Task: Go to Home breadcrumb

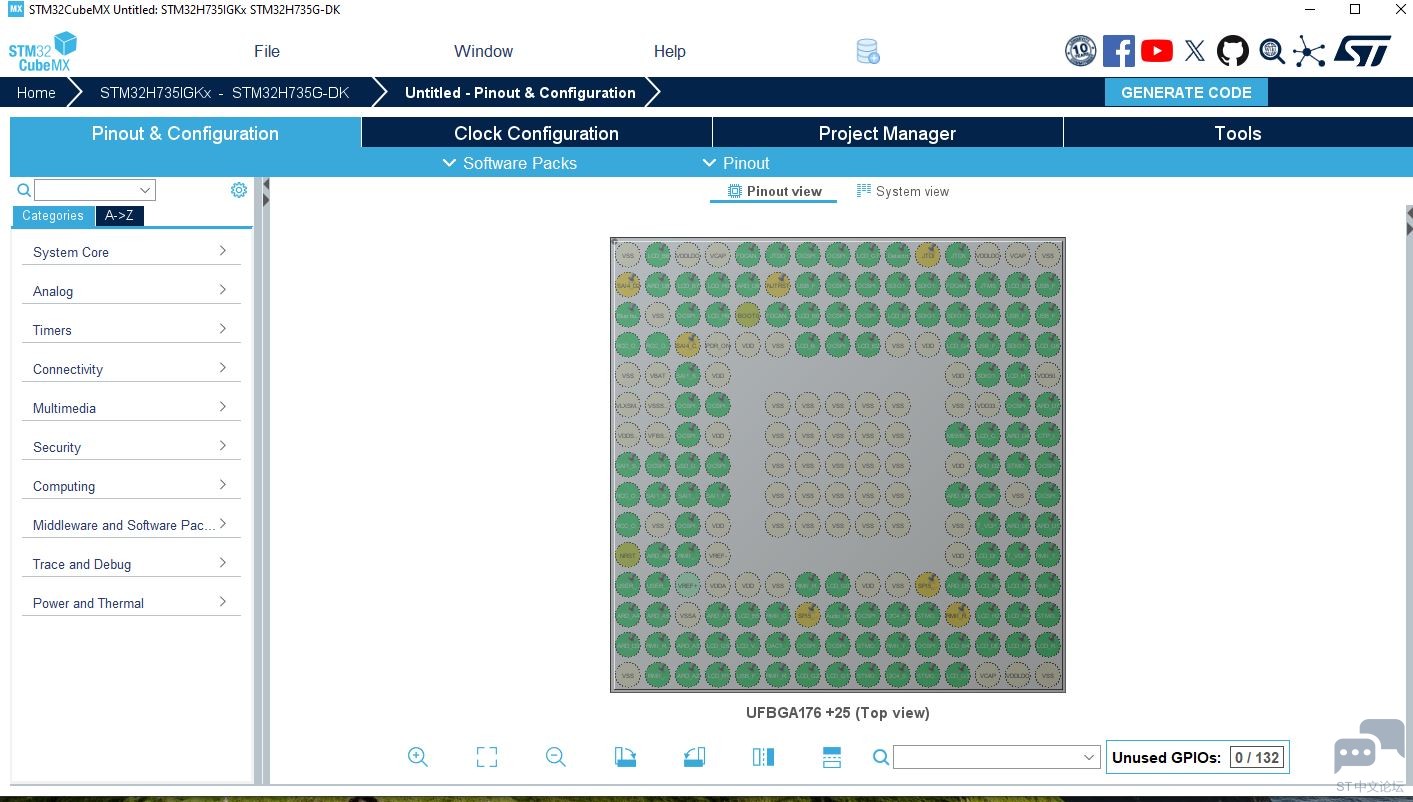Action: point(36,93)
